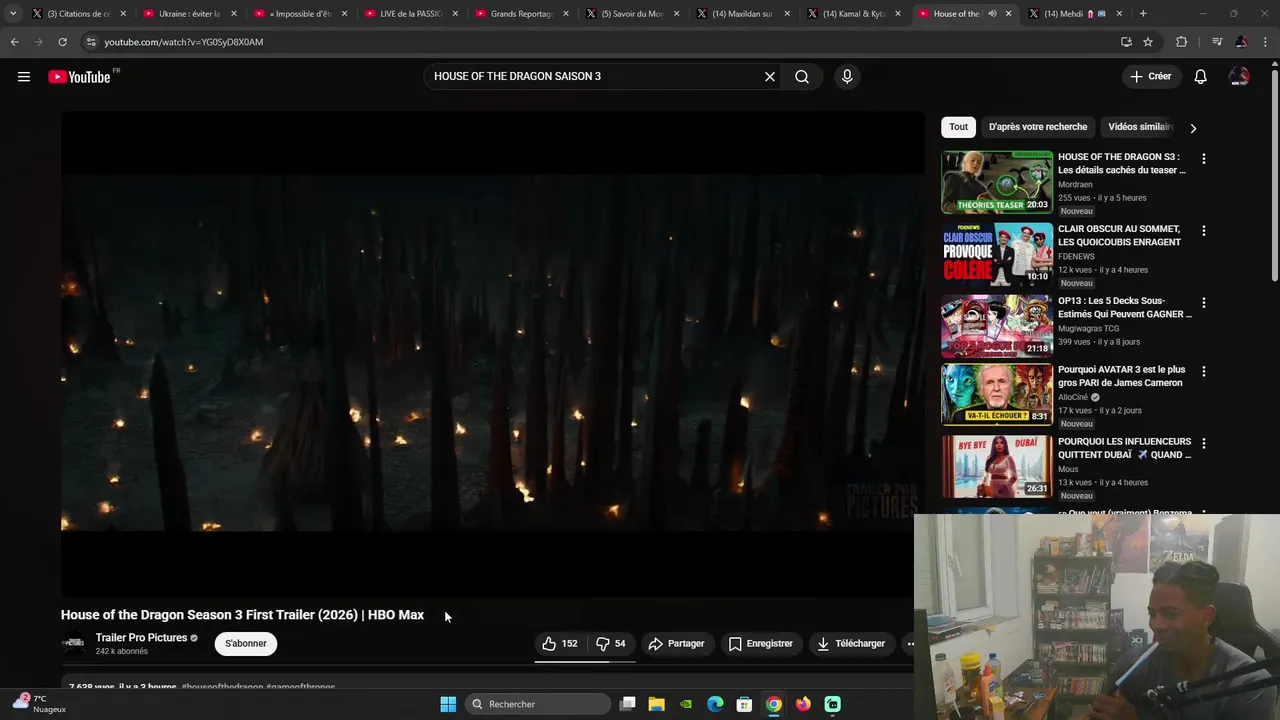Open HOUSE OF THE DRAGON S3 teaser thumbnail

tap(997, 182)
